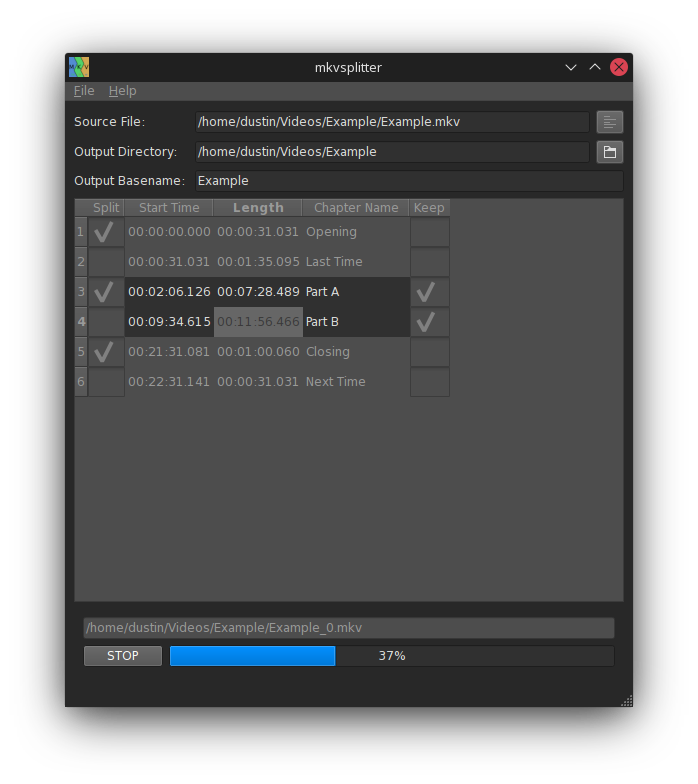Click length cell of Opening chapter
Image resolution: width=698 pixels, height=784 pixels.
[x=258, y=232]
